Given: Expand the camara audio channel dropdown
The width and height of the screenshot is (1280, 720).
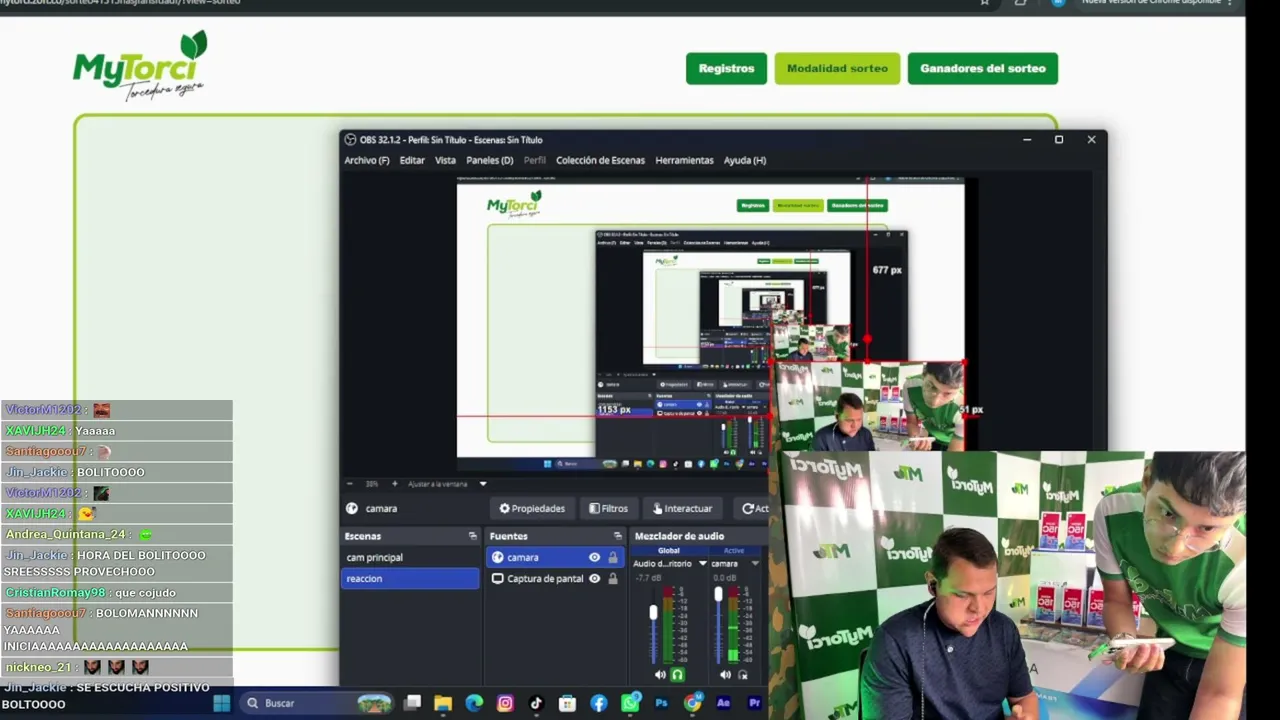Looking at the screenshot, I should (x=755, y=563).
